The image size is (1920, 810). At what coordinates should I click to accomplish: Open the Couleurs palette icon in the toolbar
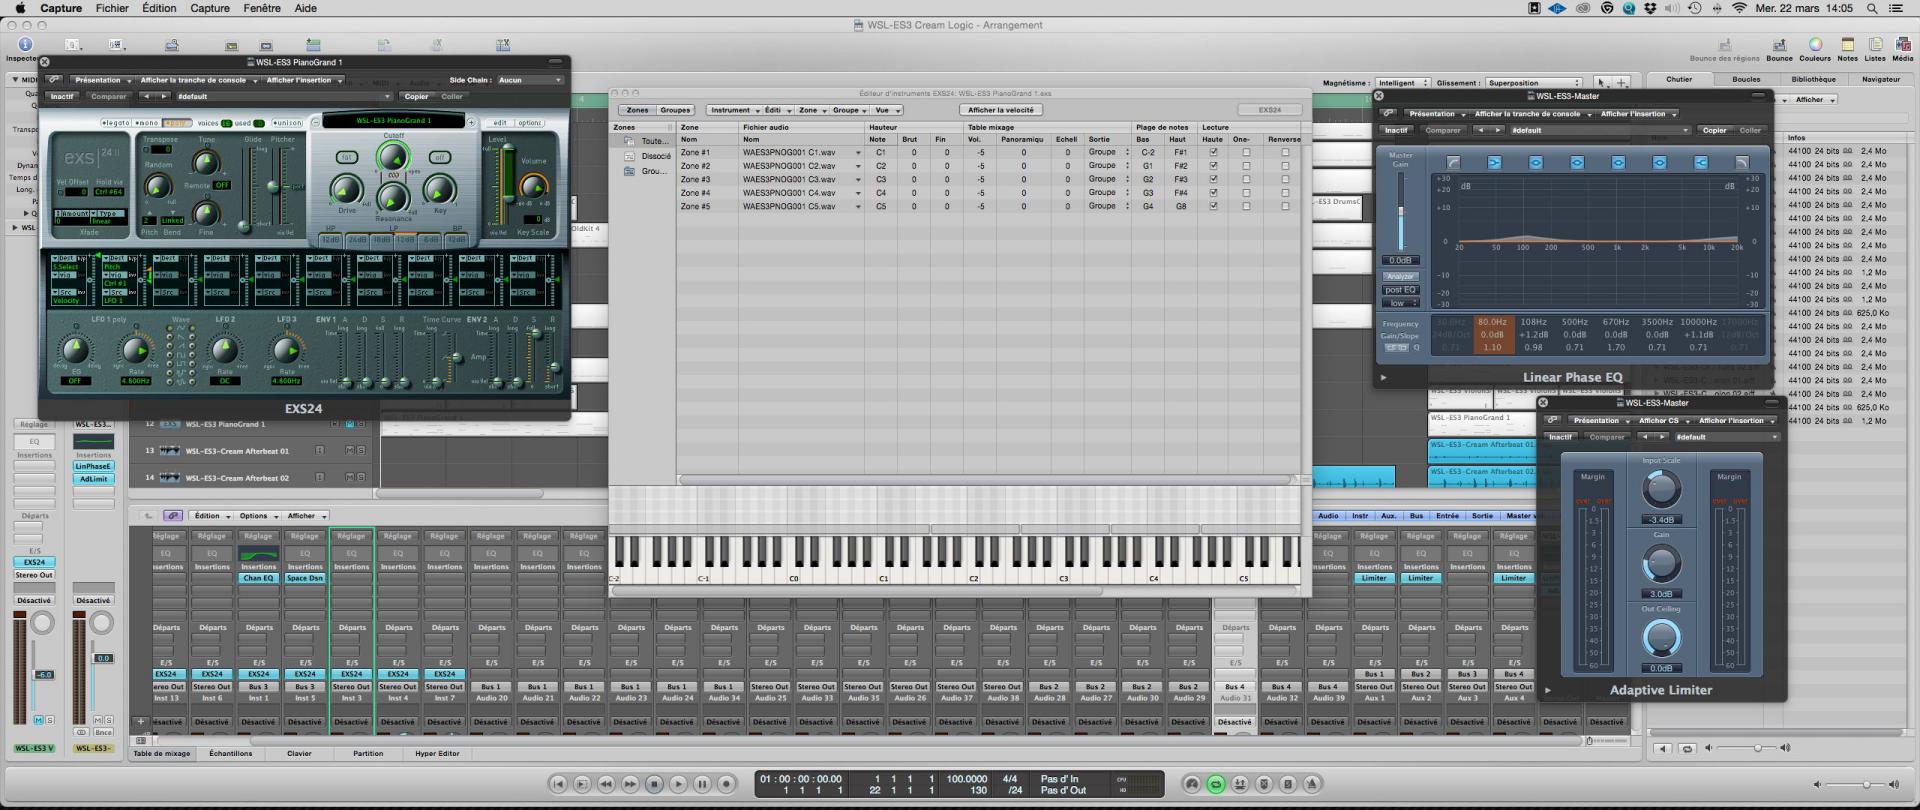1815,45
